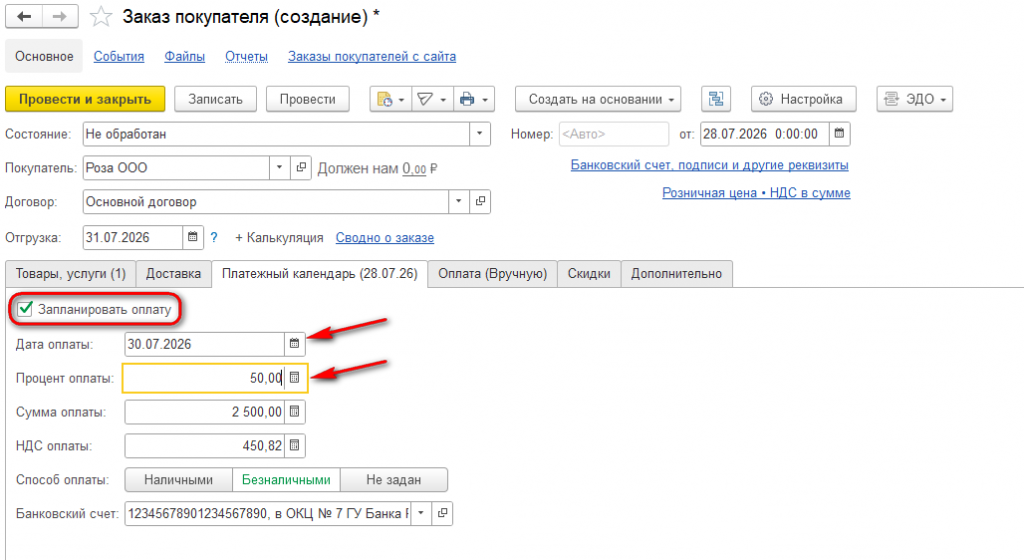1024x560 pixels.
Task: Open the Создать на основании dropdown
Action: click(x=598, y=99)
